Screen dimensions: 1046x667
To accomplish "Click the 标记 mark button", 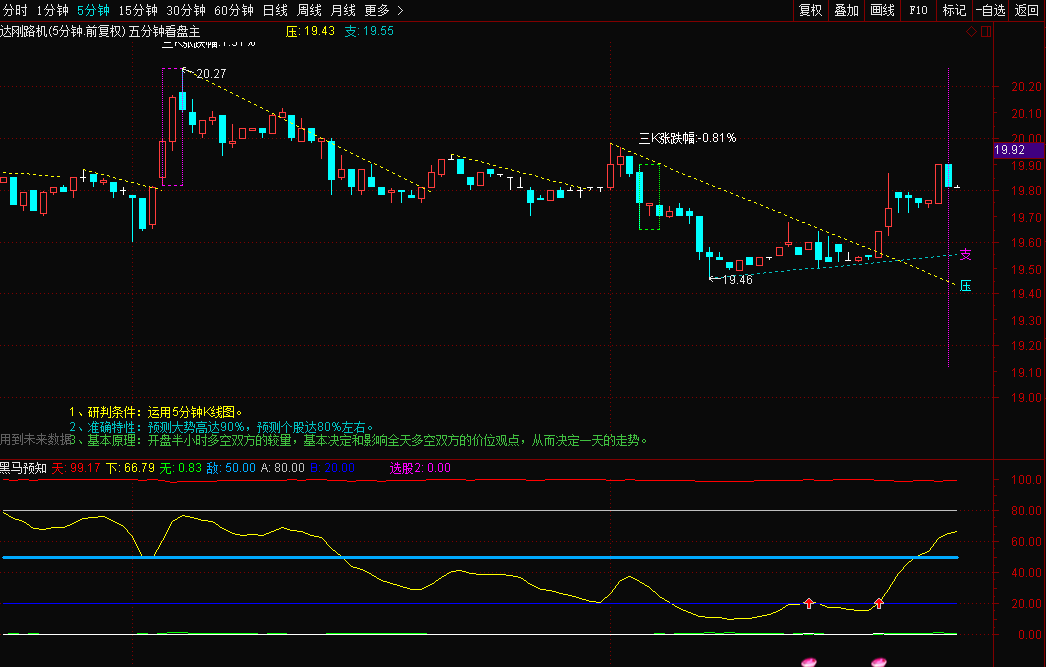I will (x=955, y=10).
